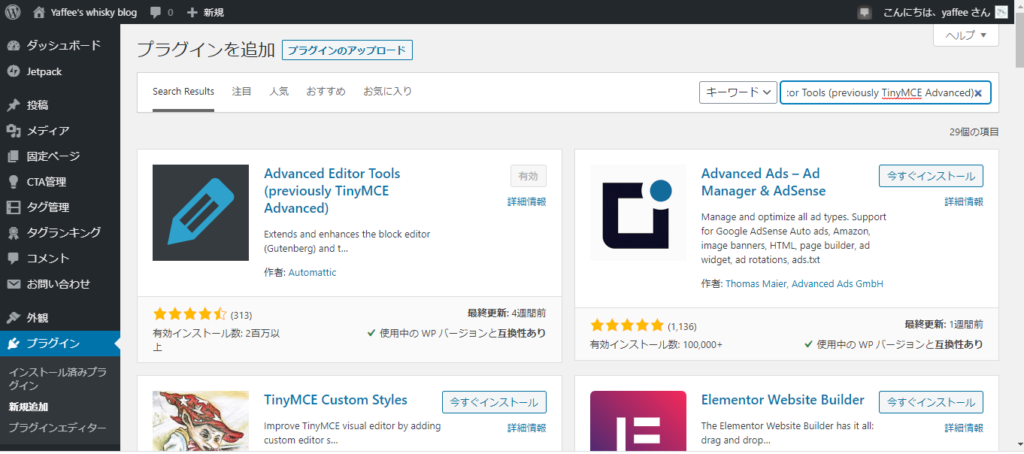The height and width of the screenshot is (454, 1024).
Task: Click the table icon beside タグ管理
Action: point(13,208)
